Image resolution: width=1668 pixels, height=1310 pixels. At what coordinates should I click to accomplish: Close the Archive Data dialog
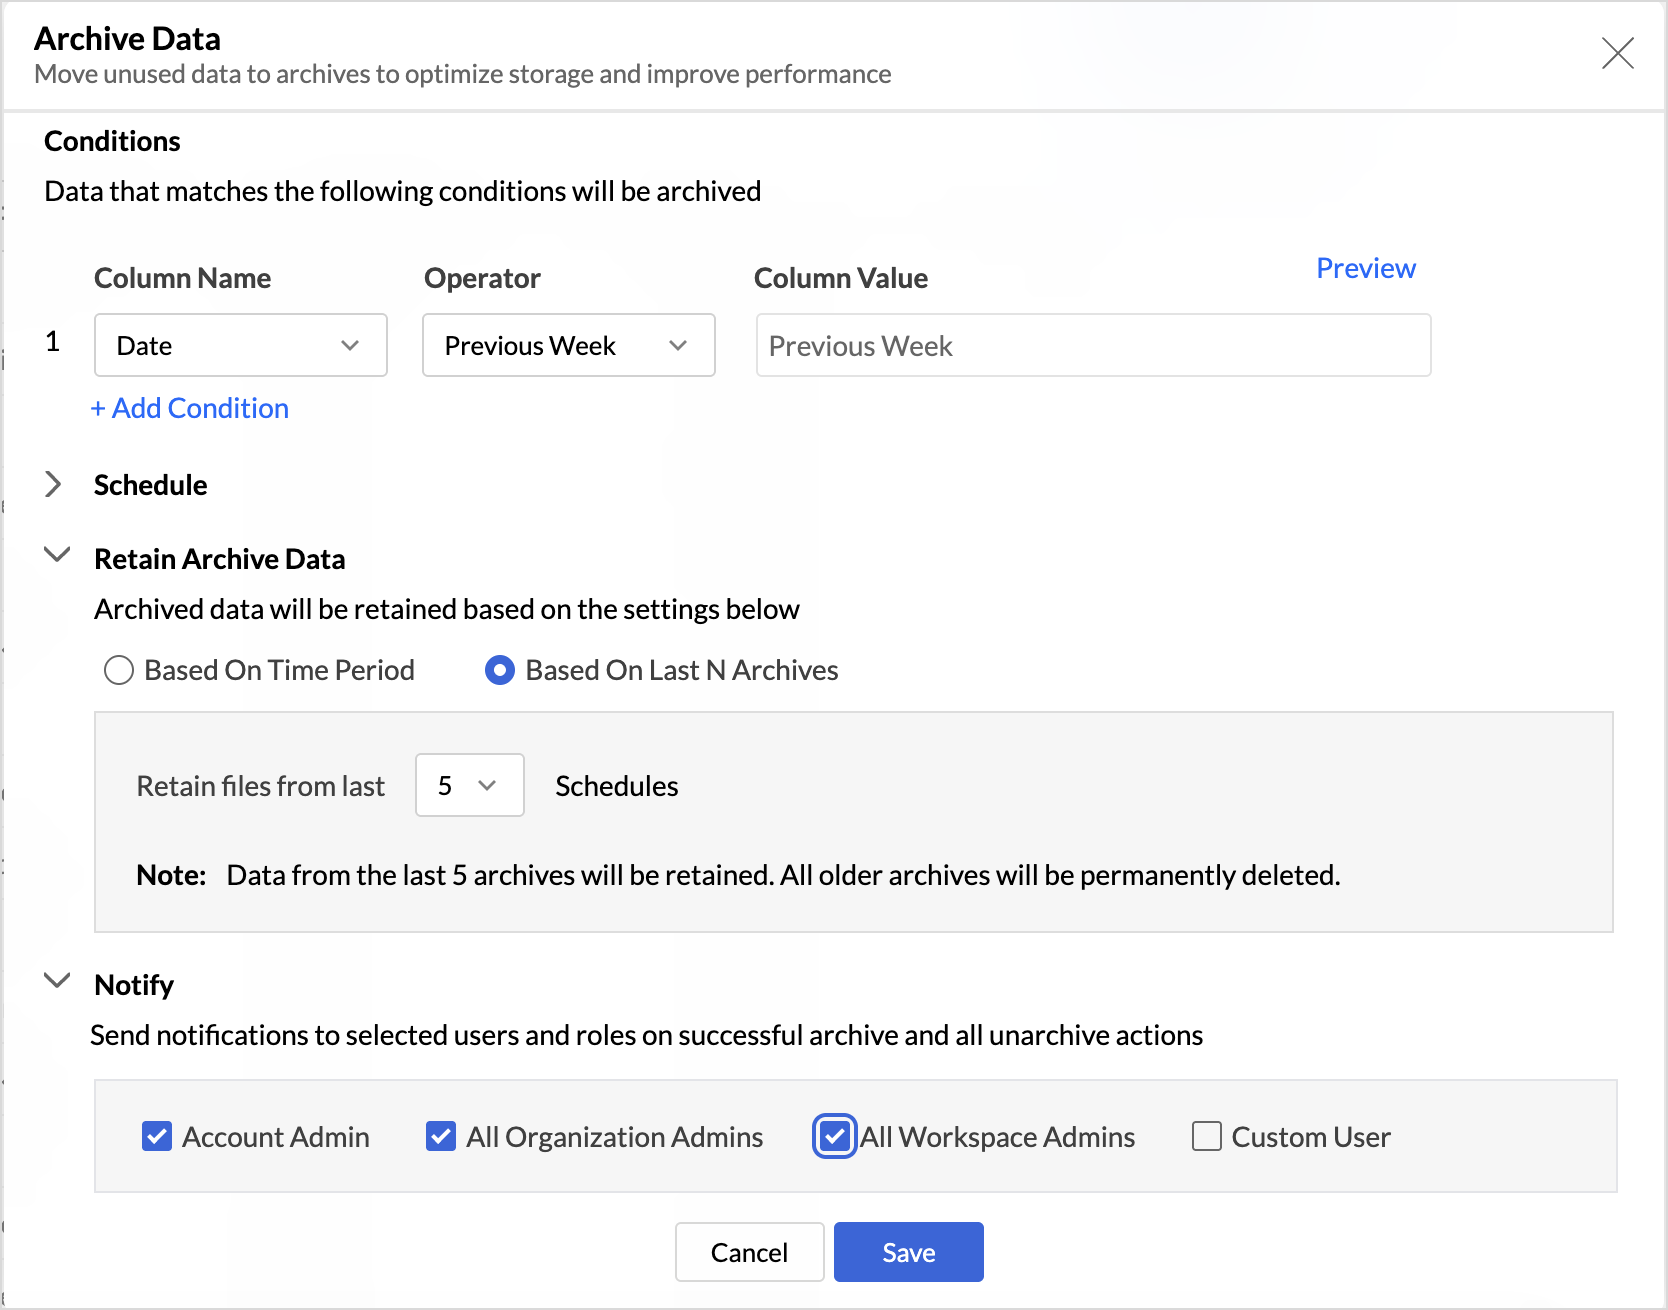click(1617, 53)
